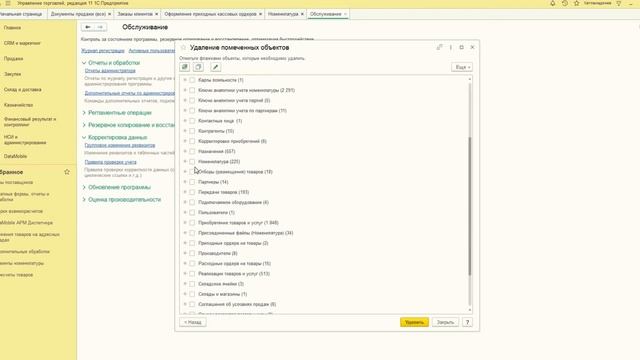The width and height of the screenshot is (640, 360).
Task: Tick the Реализация товаров и услуг checkbox
Action: (x=192, y=274)
